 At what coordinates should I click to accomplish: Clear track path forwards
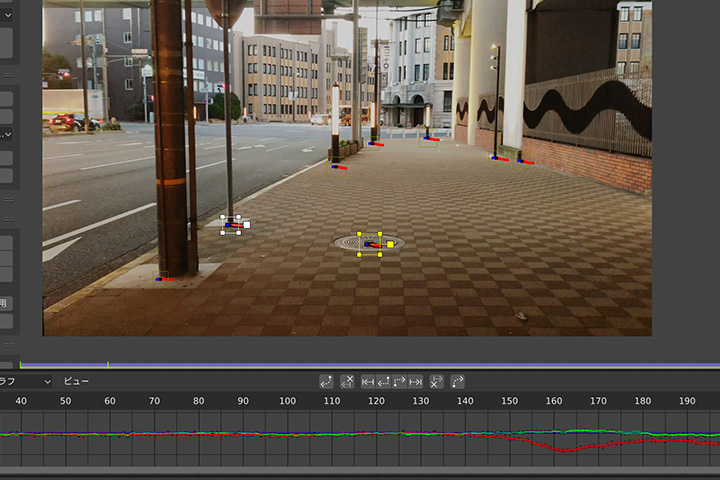tap(436, 381)
